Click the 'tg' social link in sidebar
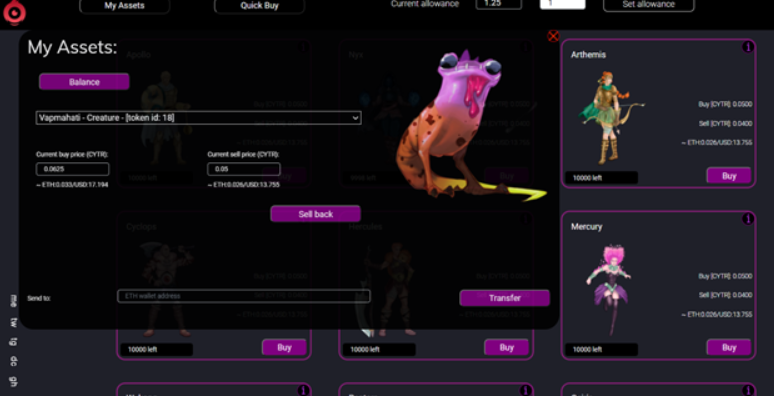774x396 pixels. [13, 342]
